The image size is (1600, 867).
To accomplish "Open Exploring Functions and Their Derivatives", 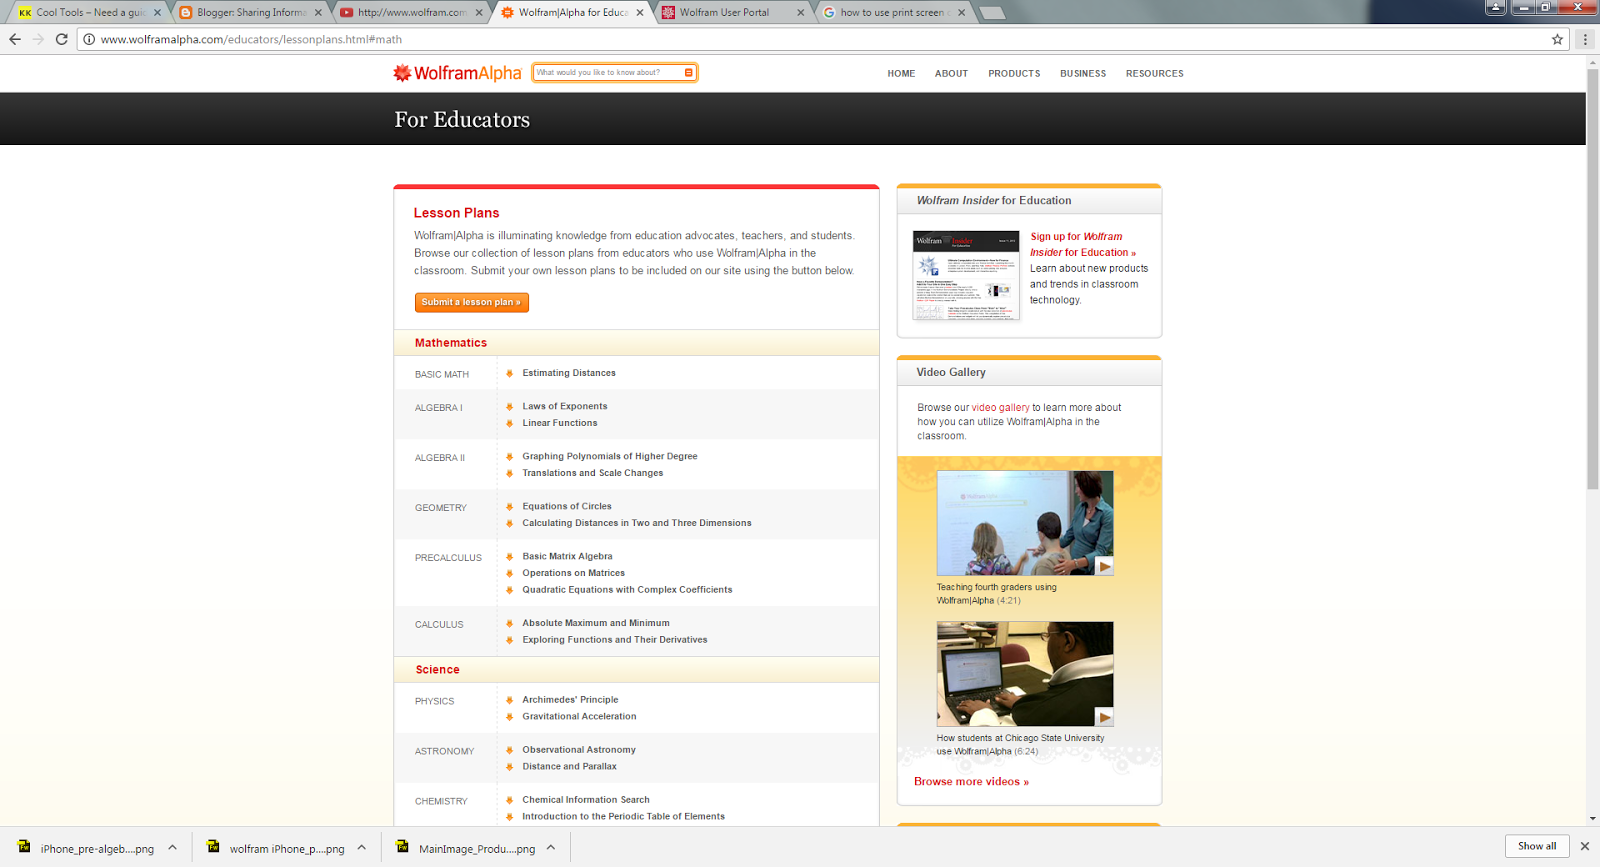I will tap(615, 640).
